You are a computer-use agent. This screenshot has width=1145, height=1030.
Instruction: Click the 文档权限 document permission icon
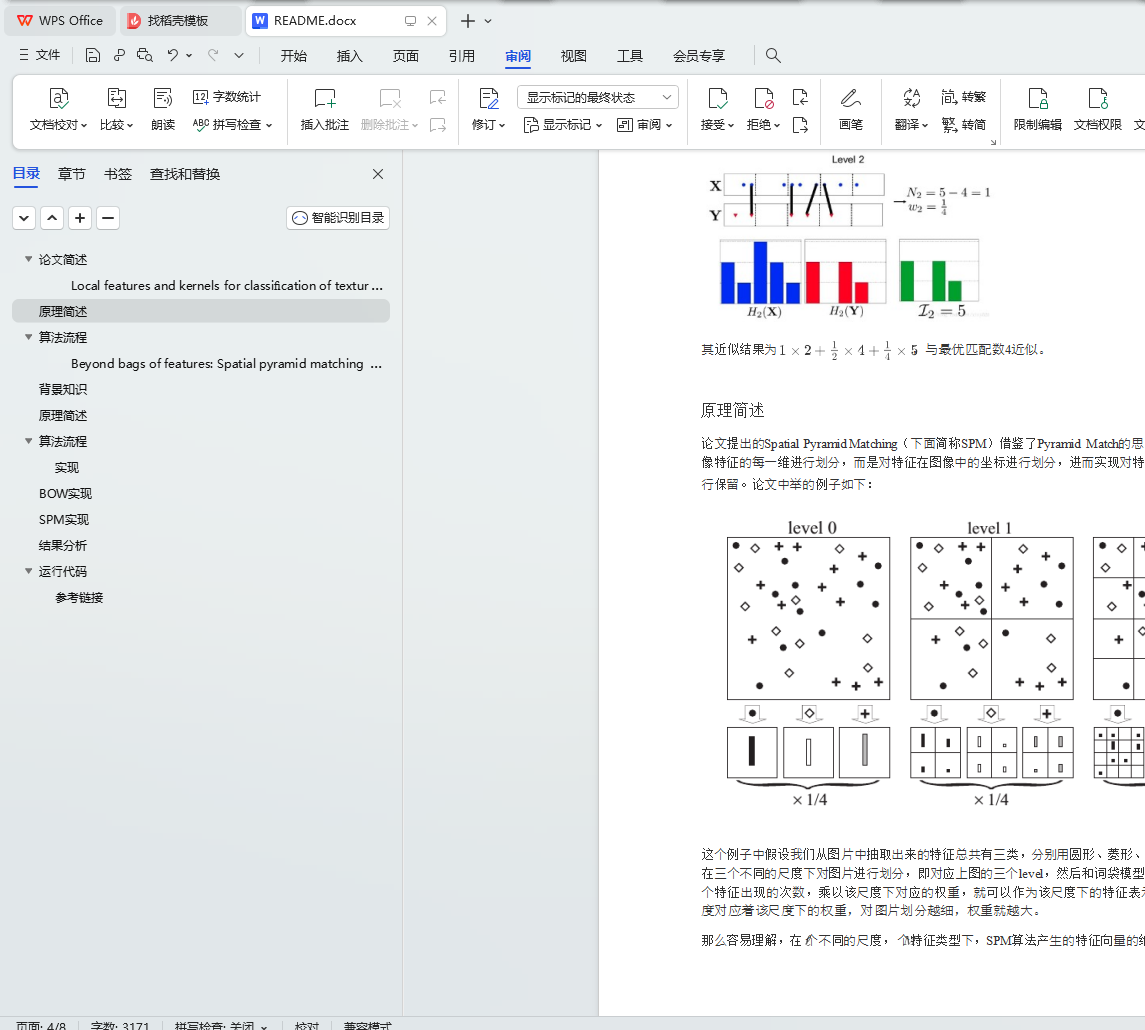pos(1097,98)
